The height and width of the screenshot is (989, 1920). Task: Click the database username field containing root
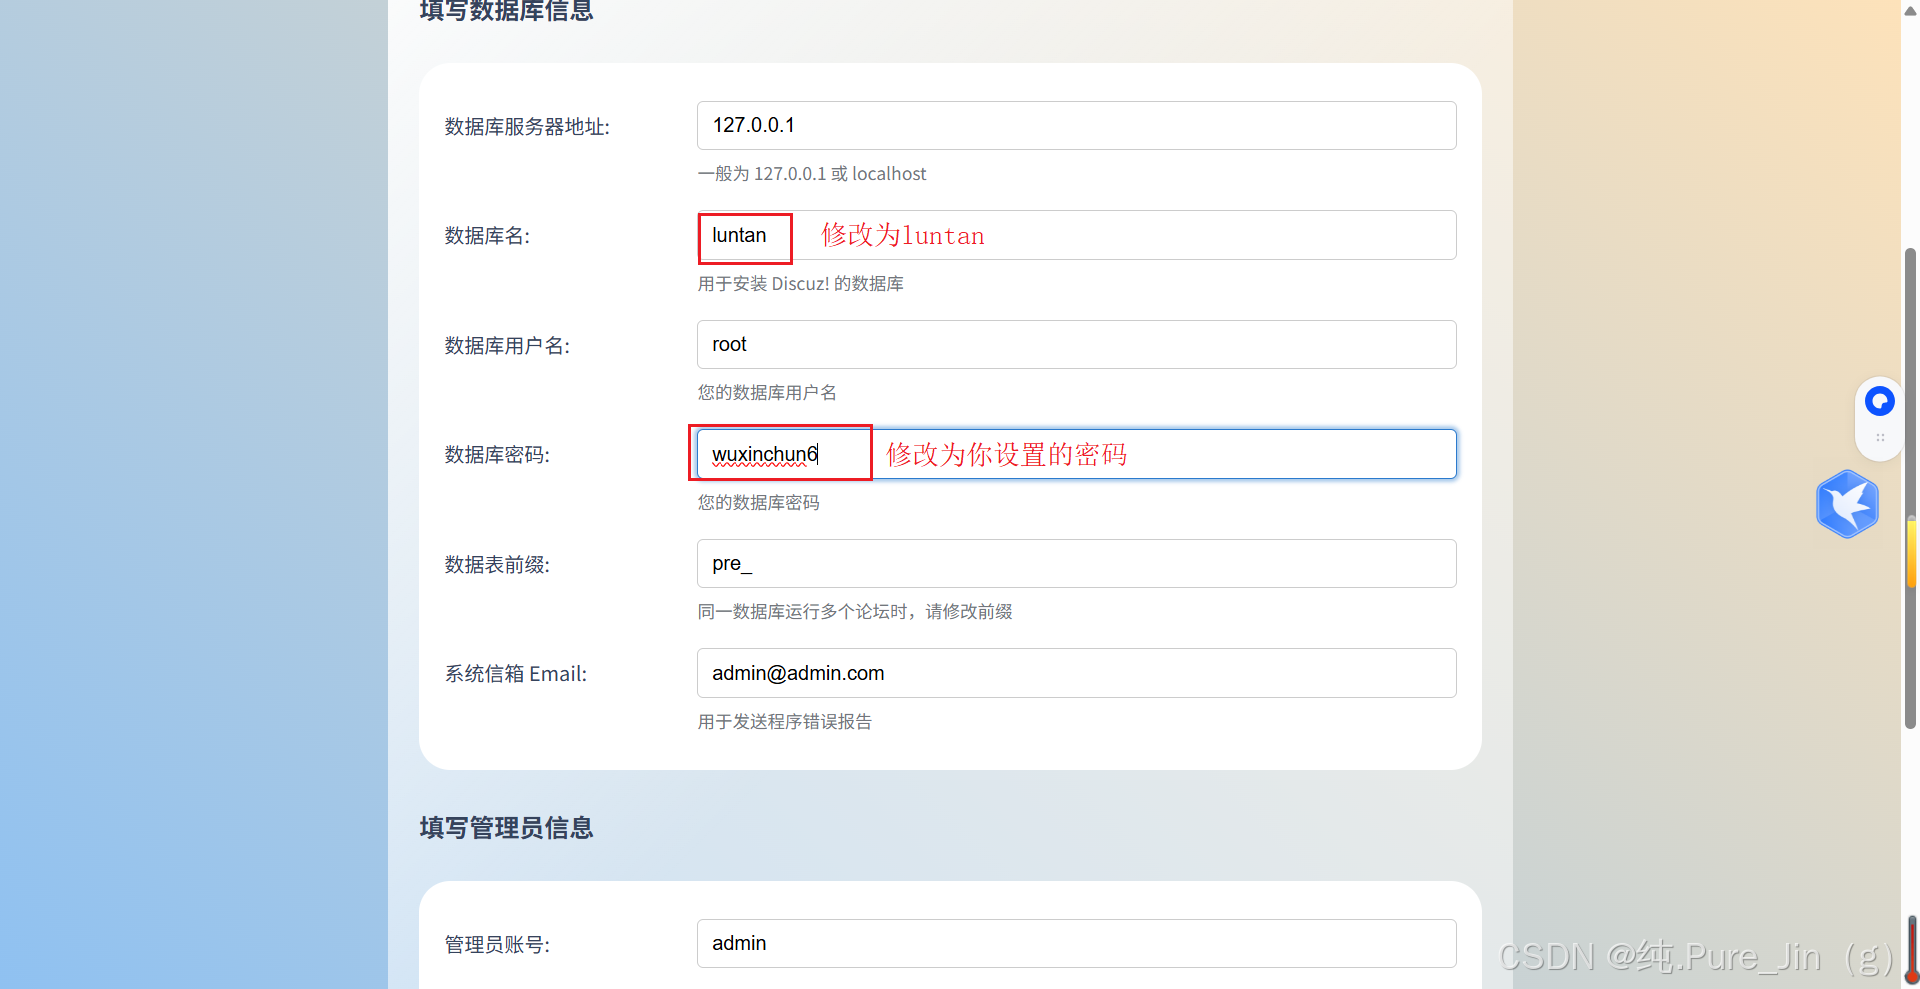point(1076,344)
